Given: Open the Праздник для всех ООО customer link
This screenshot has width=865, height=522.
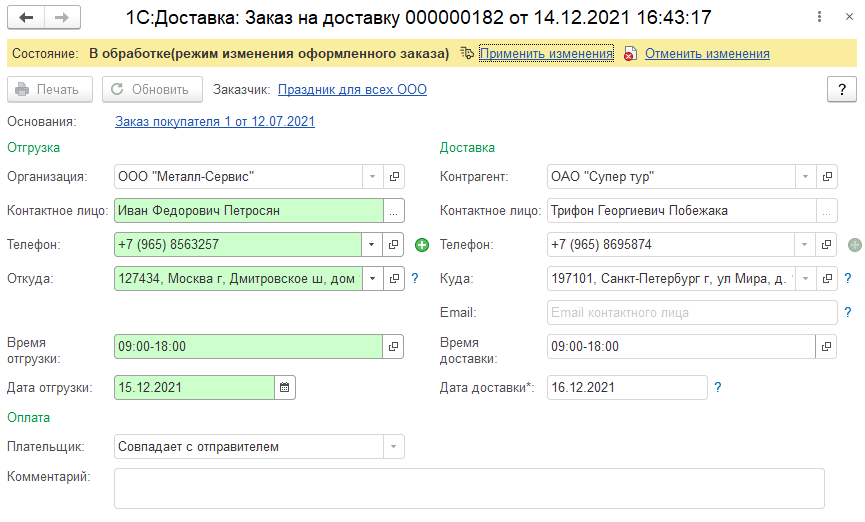Looking at the screenshot, I should point(352,89).
